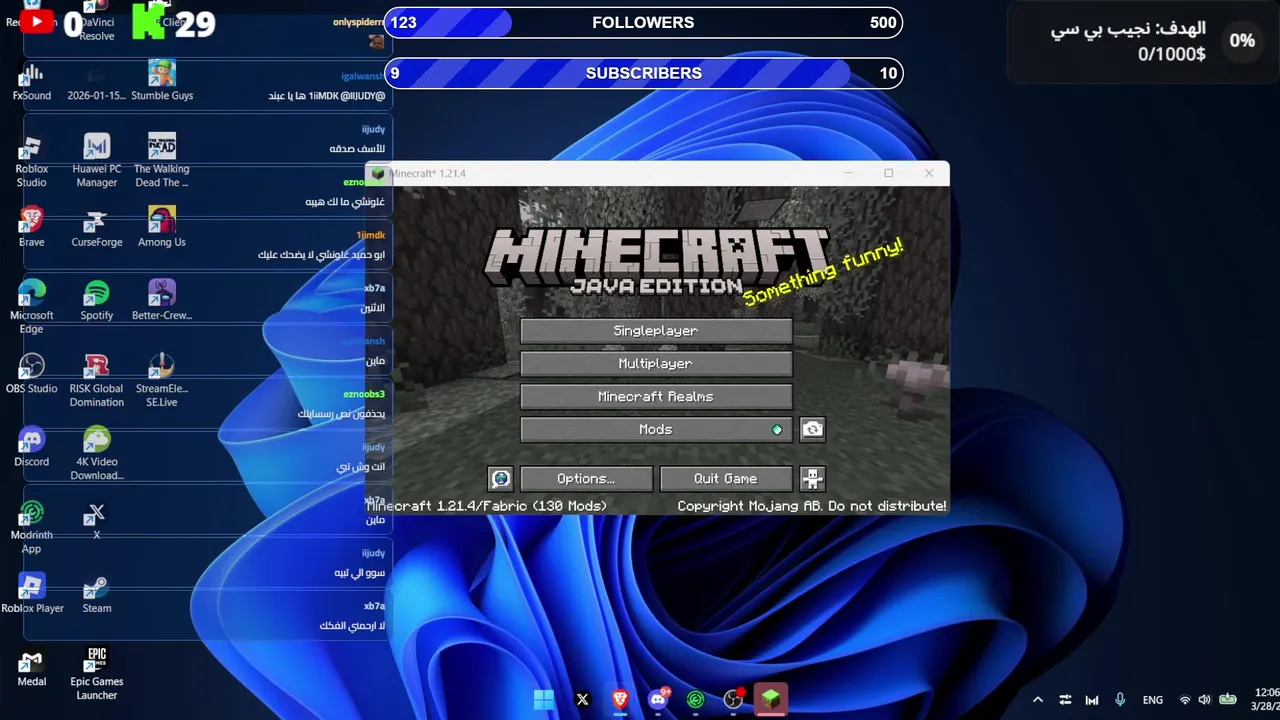The height and width of the screenshot is (720, 1280).
Task: Select the Stumble Guys desktop shortcut
Action: pos(162,82)
